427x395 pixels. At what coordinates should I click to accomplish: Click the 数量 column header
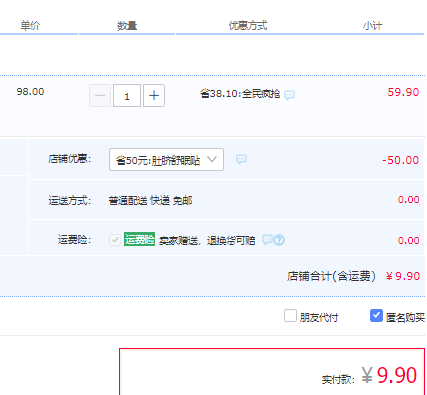pos(127,26)
